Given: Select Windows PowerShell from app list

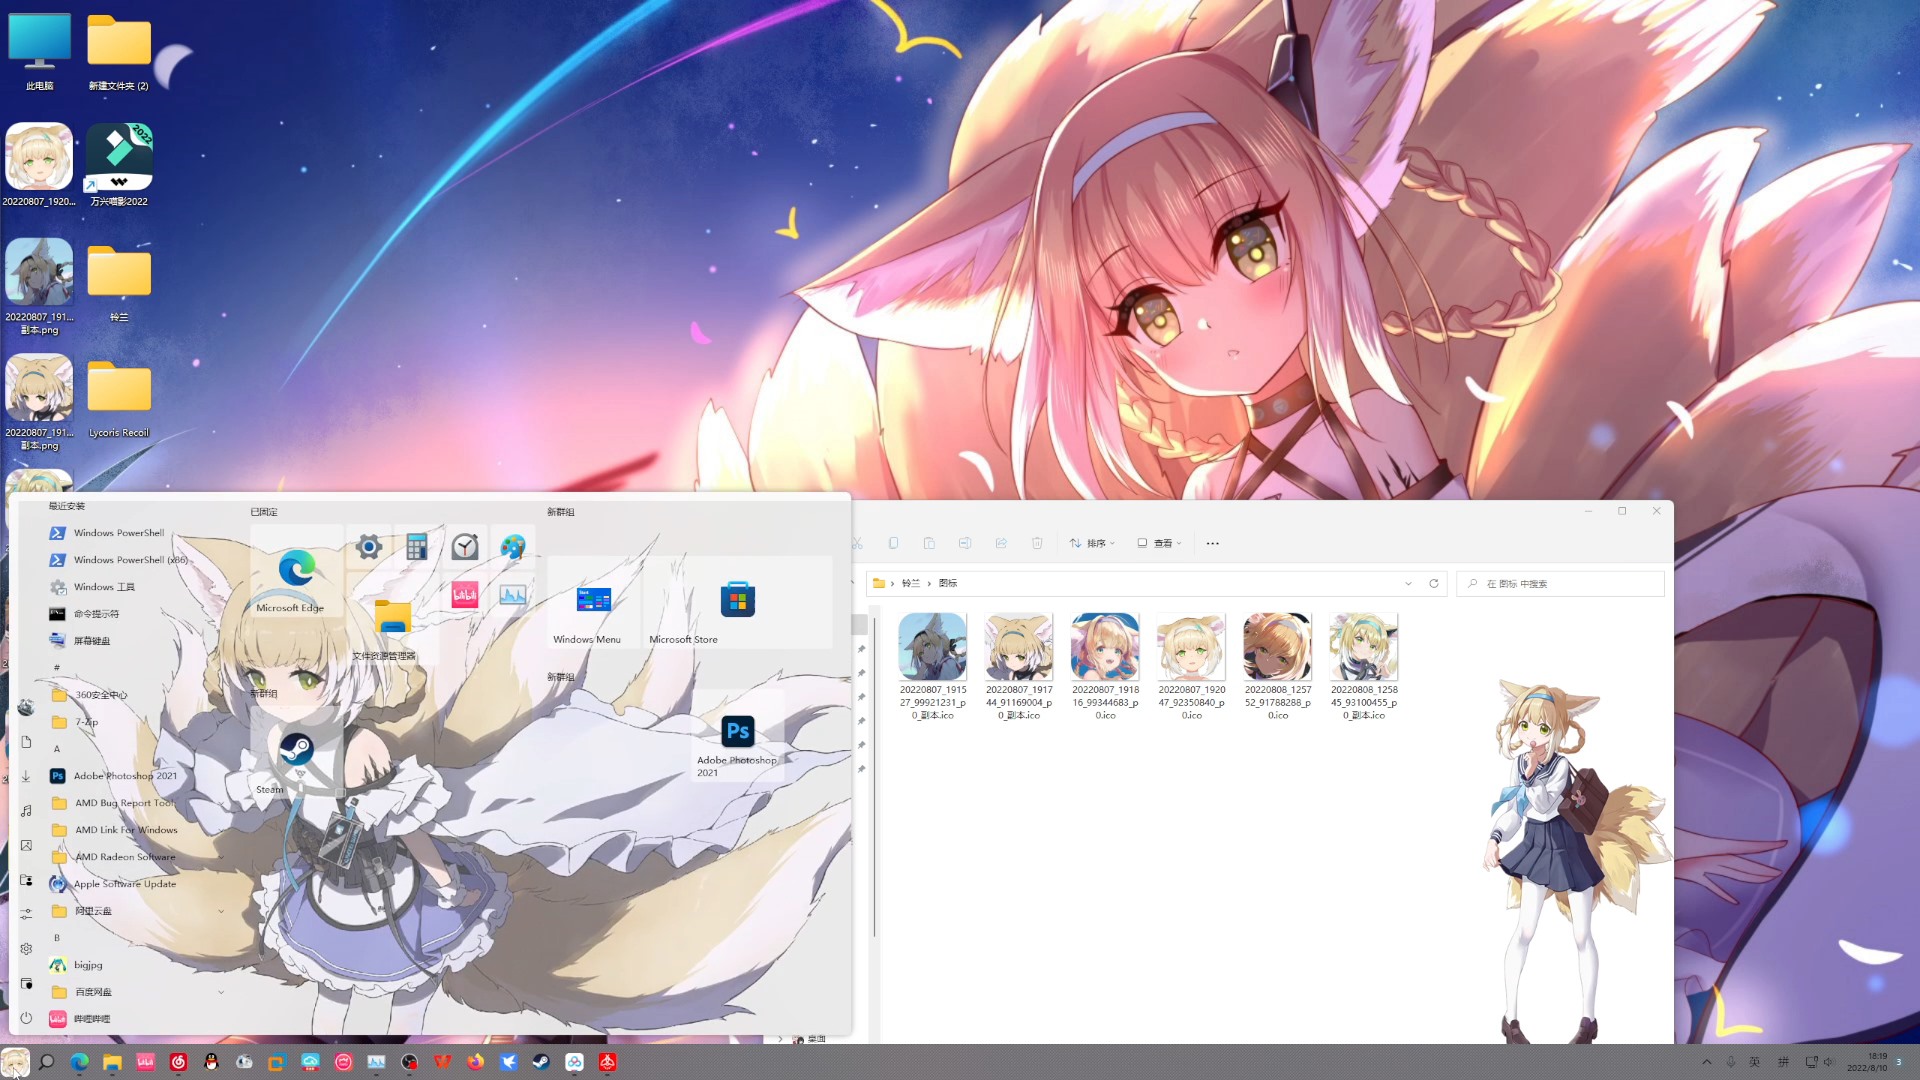Looking at the screenshot, I should pyautogui.click(x=118, y=533).
